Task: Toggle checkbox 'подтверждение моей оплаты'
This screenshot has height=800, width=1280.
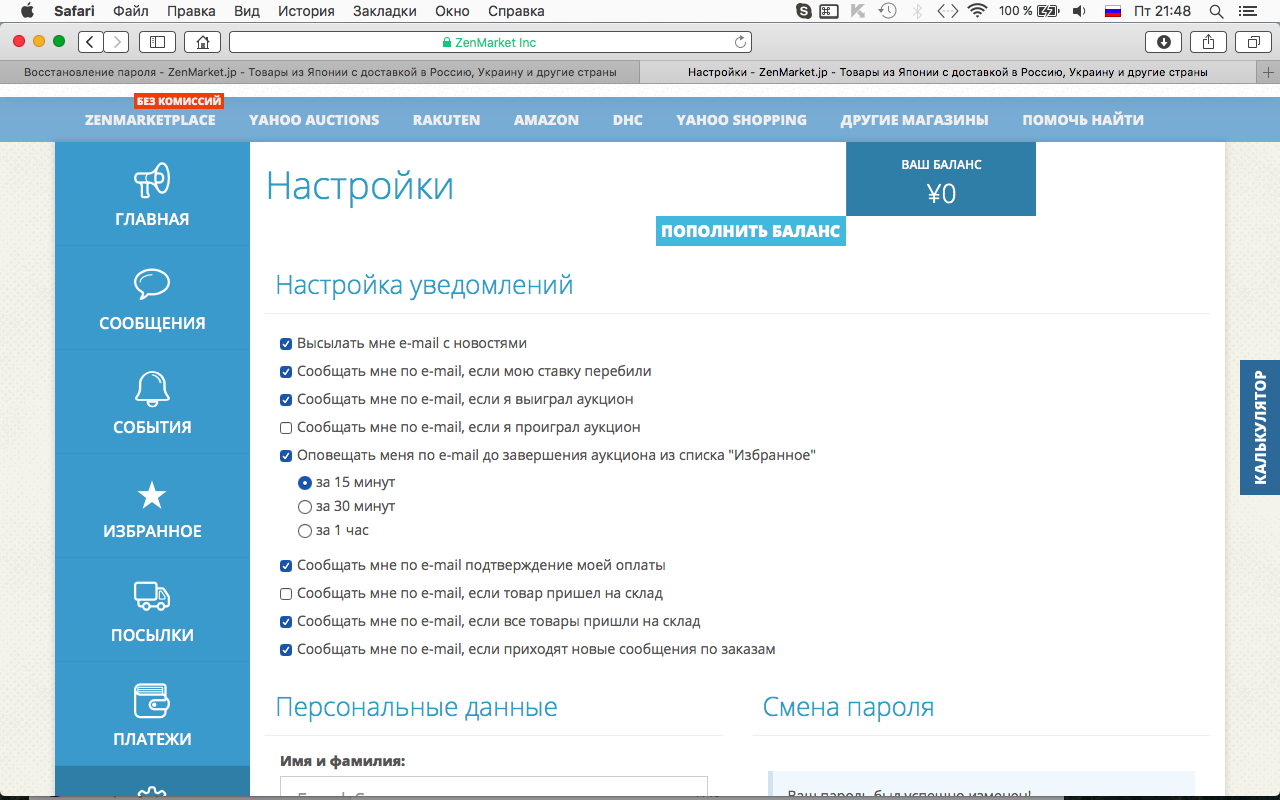Action: (286, 566)
